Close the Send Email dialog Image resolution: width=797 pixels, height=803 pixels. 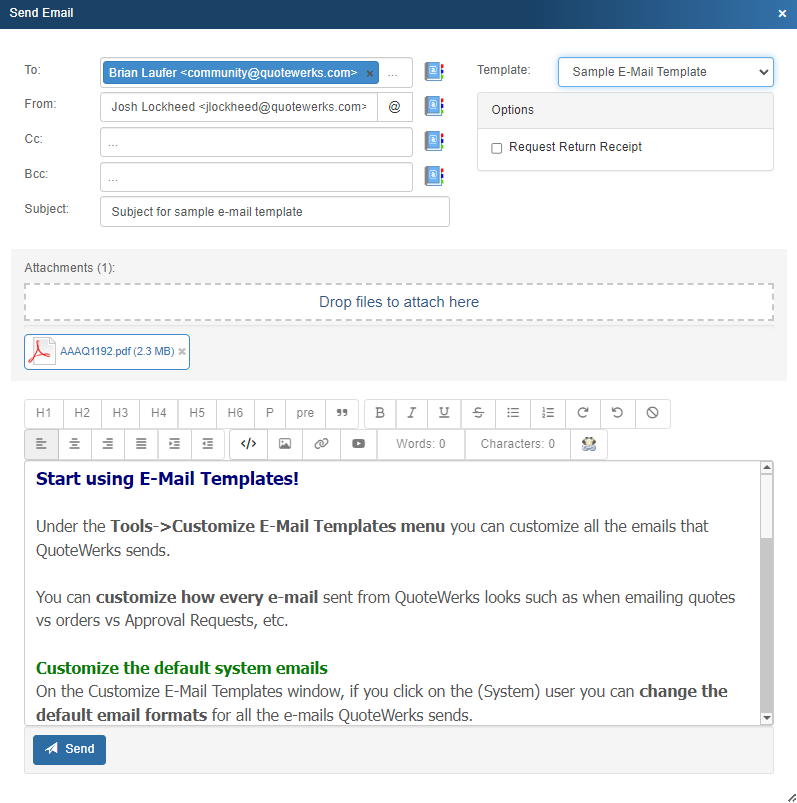pos(782,14)
